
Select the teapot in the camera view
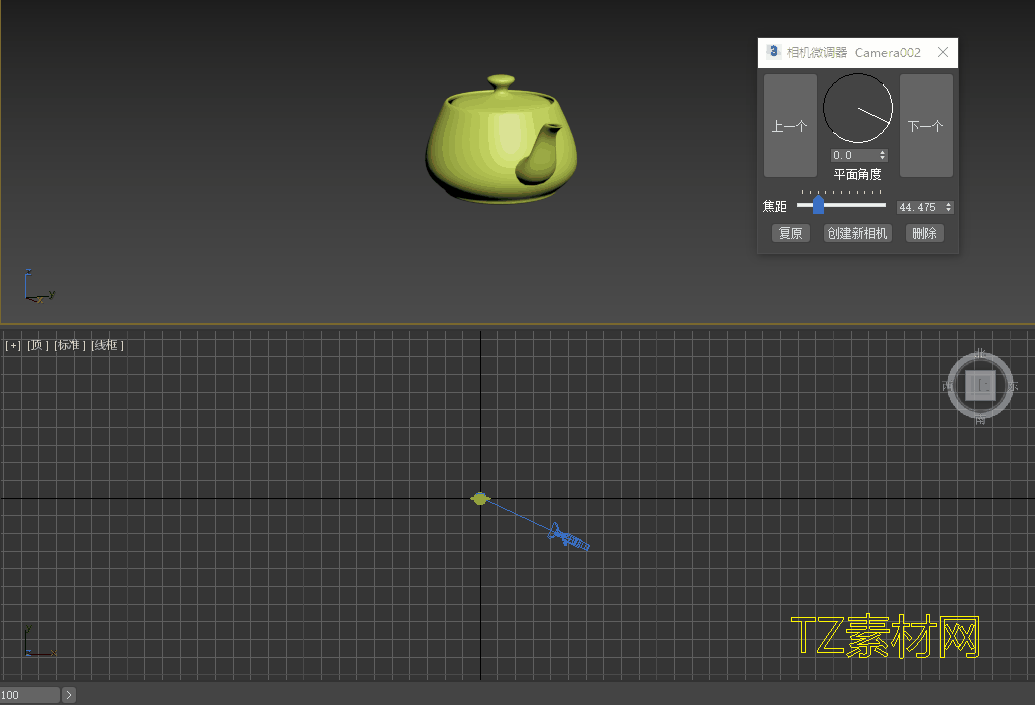pos(500,142)
